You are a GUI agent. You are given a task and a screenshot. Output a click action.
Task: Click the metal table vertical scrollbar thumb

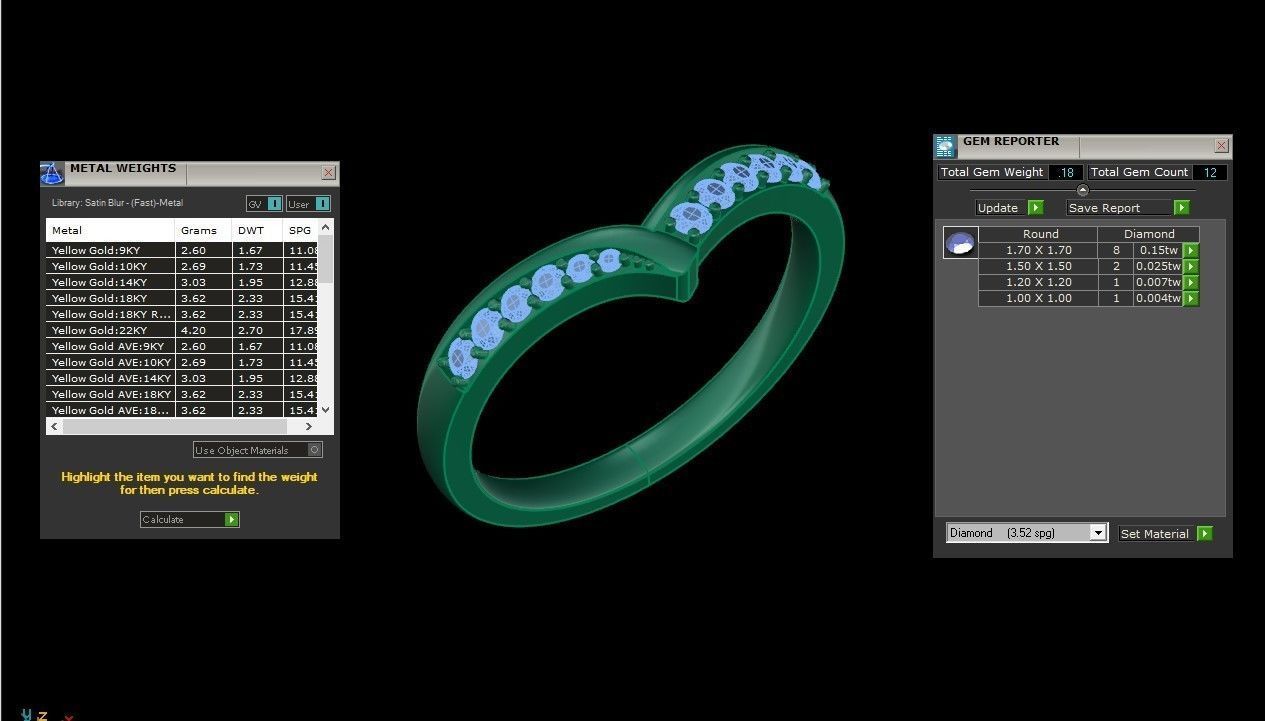click(325, 260)
